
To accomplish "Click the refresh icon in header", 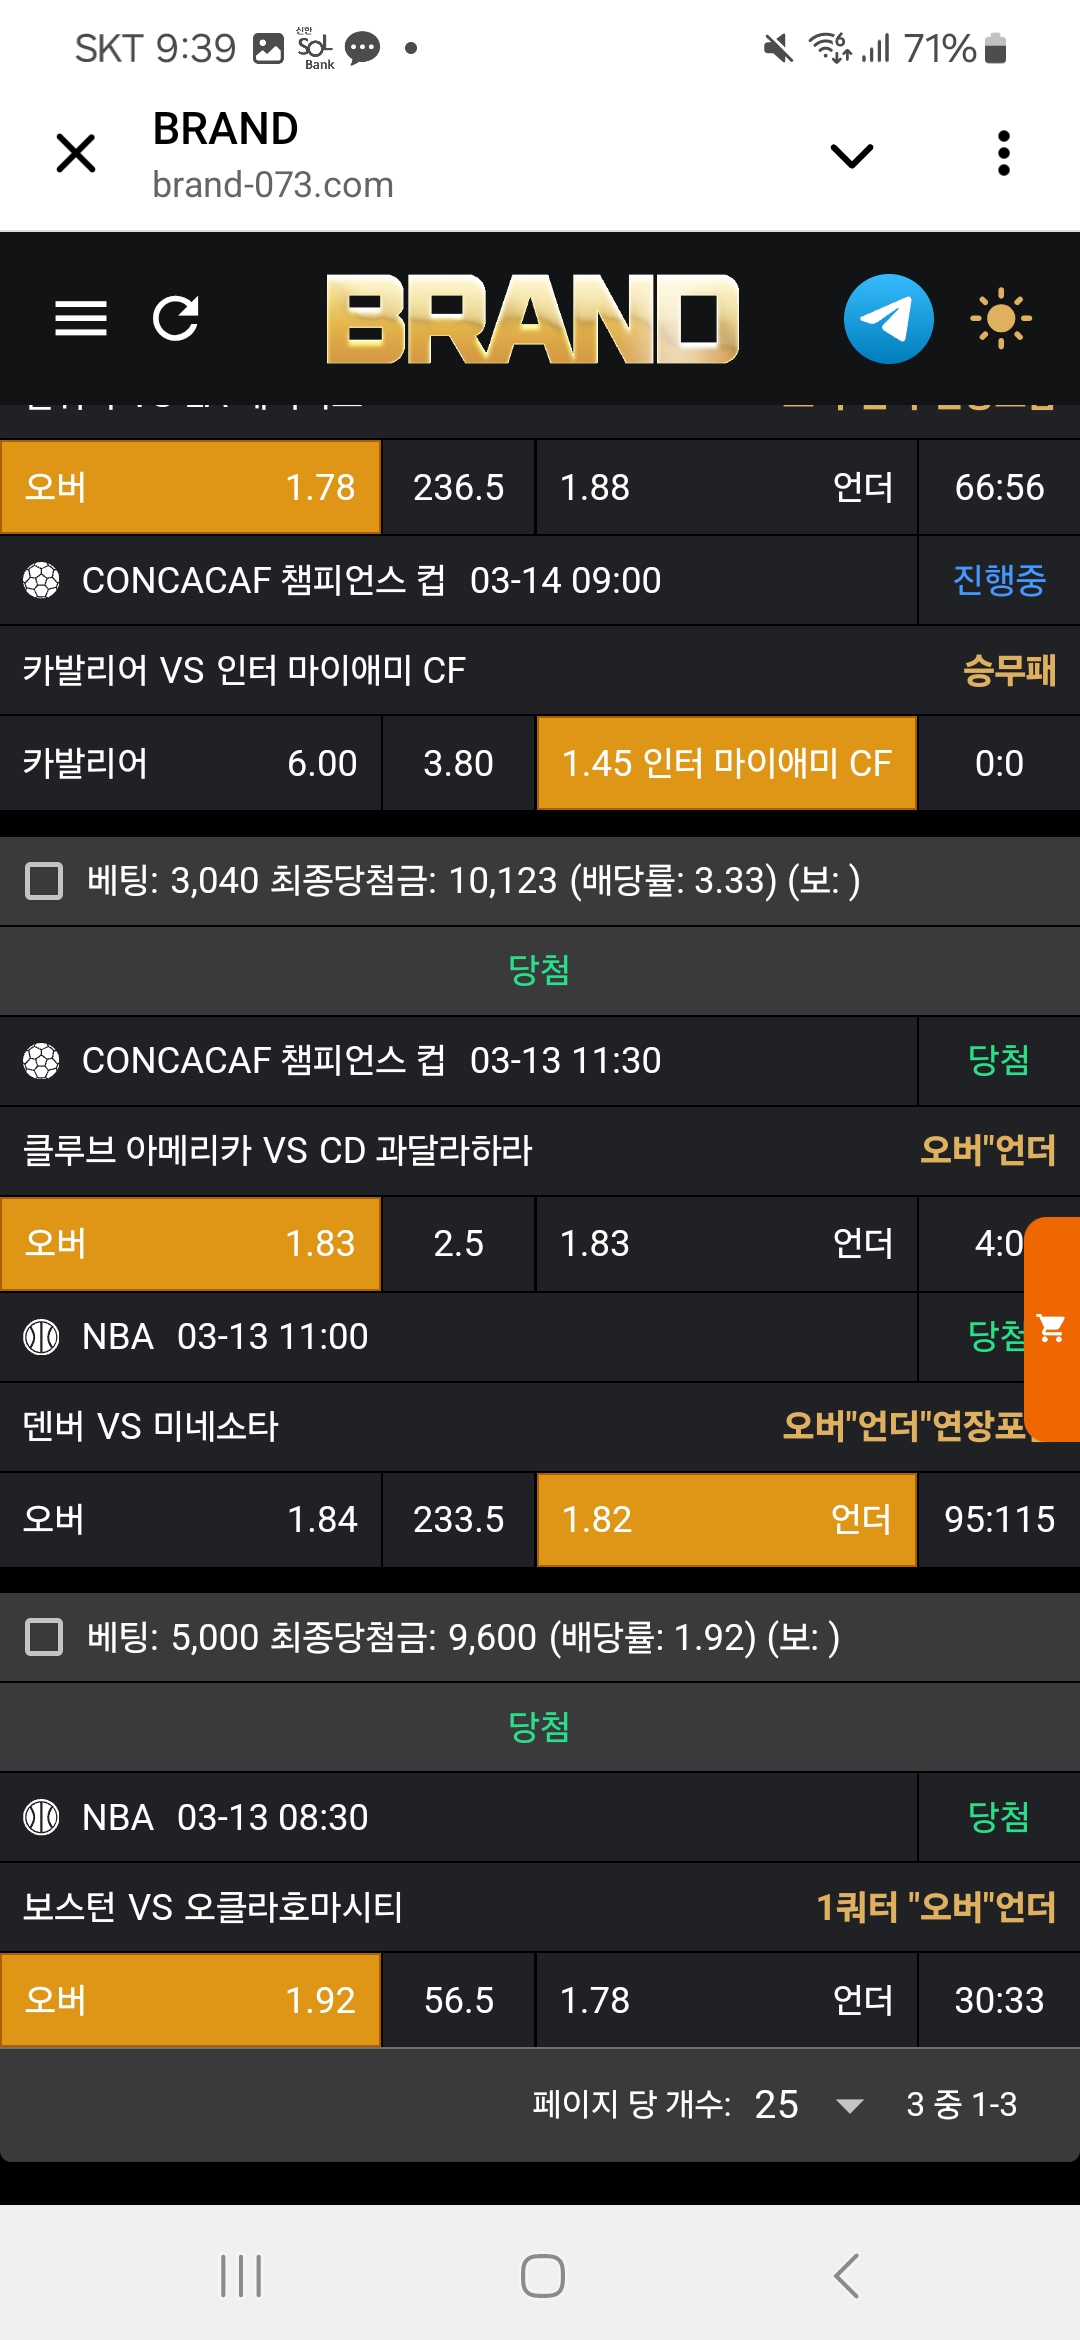I will [x=176, y=319].
